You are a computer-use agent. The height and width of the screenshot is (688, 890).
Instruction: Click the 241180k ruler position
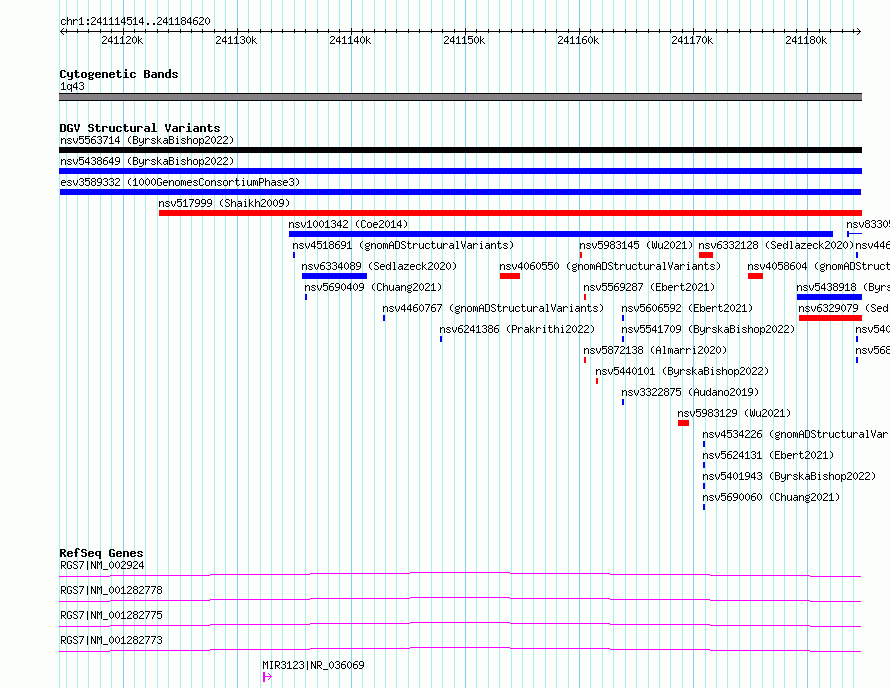806,40
